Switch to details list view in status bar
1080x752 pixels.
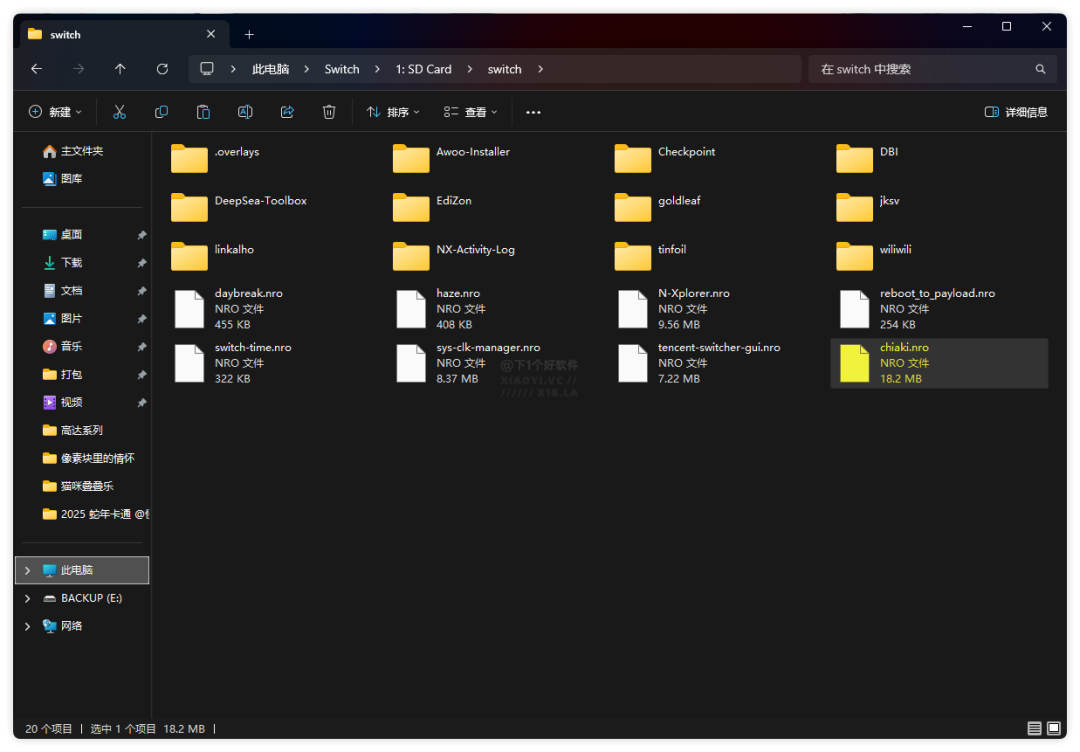pyautogui.click(x=1034, y=729)
